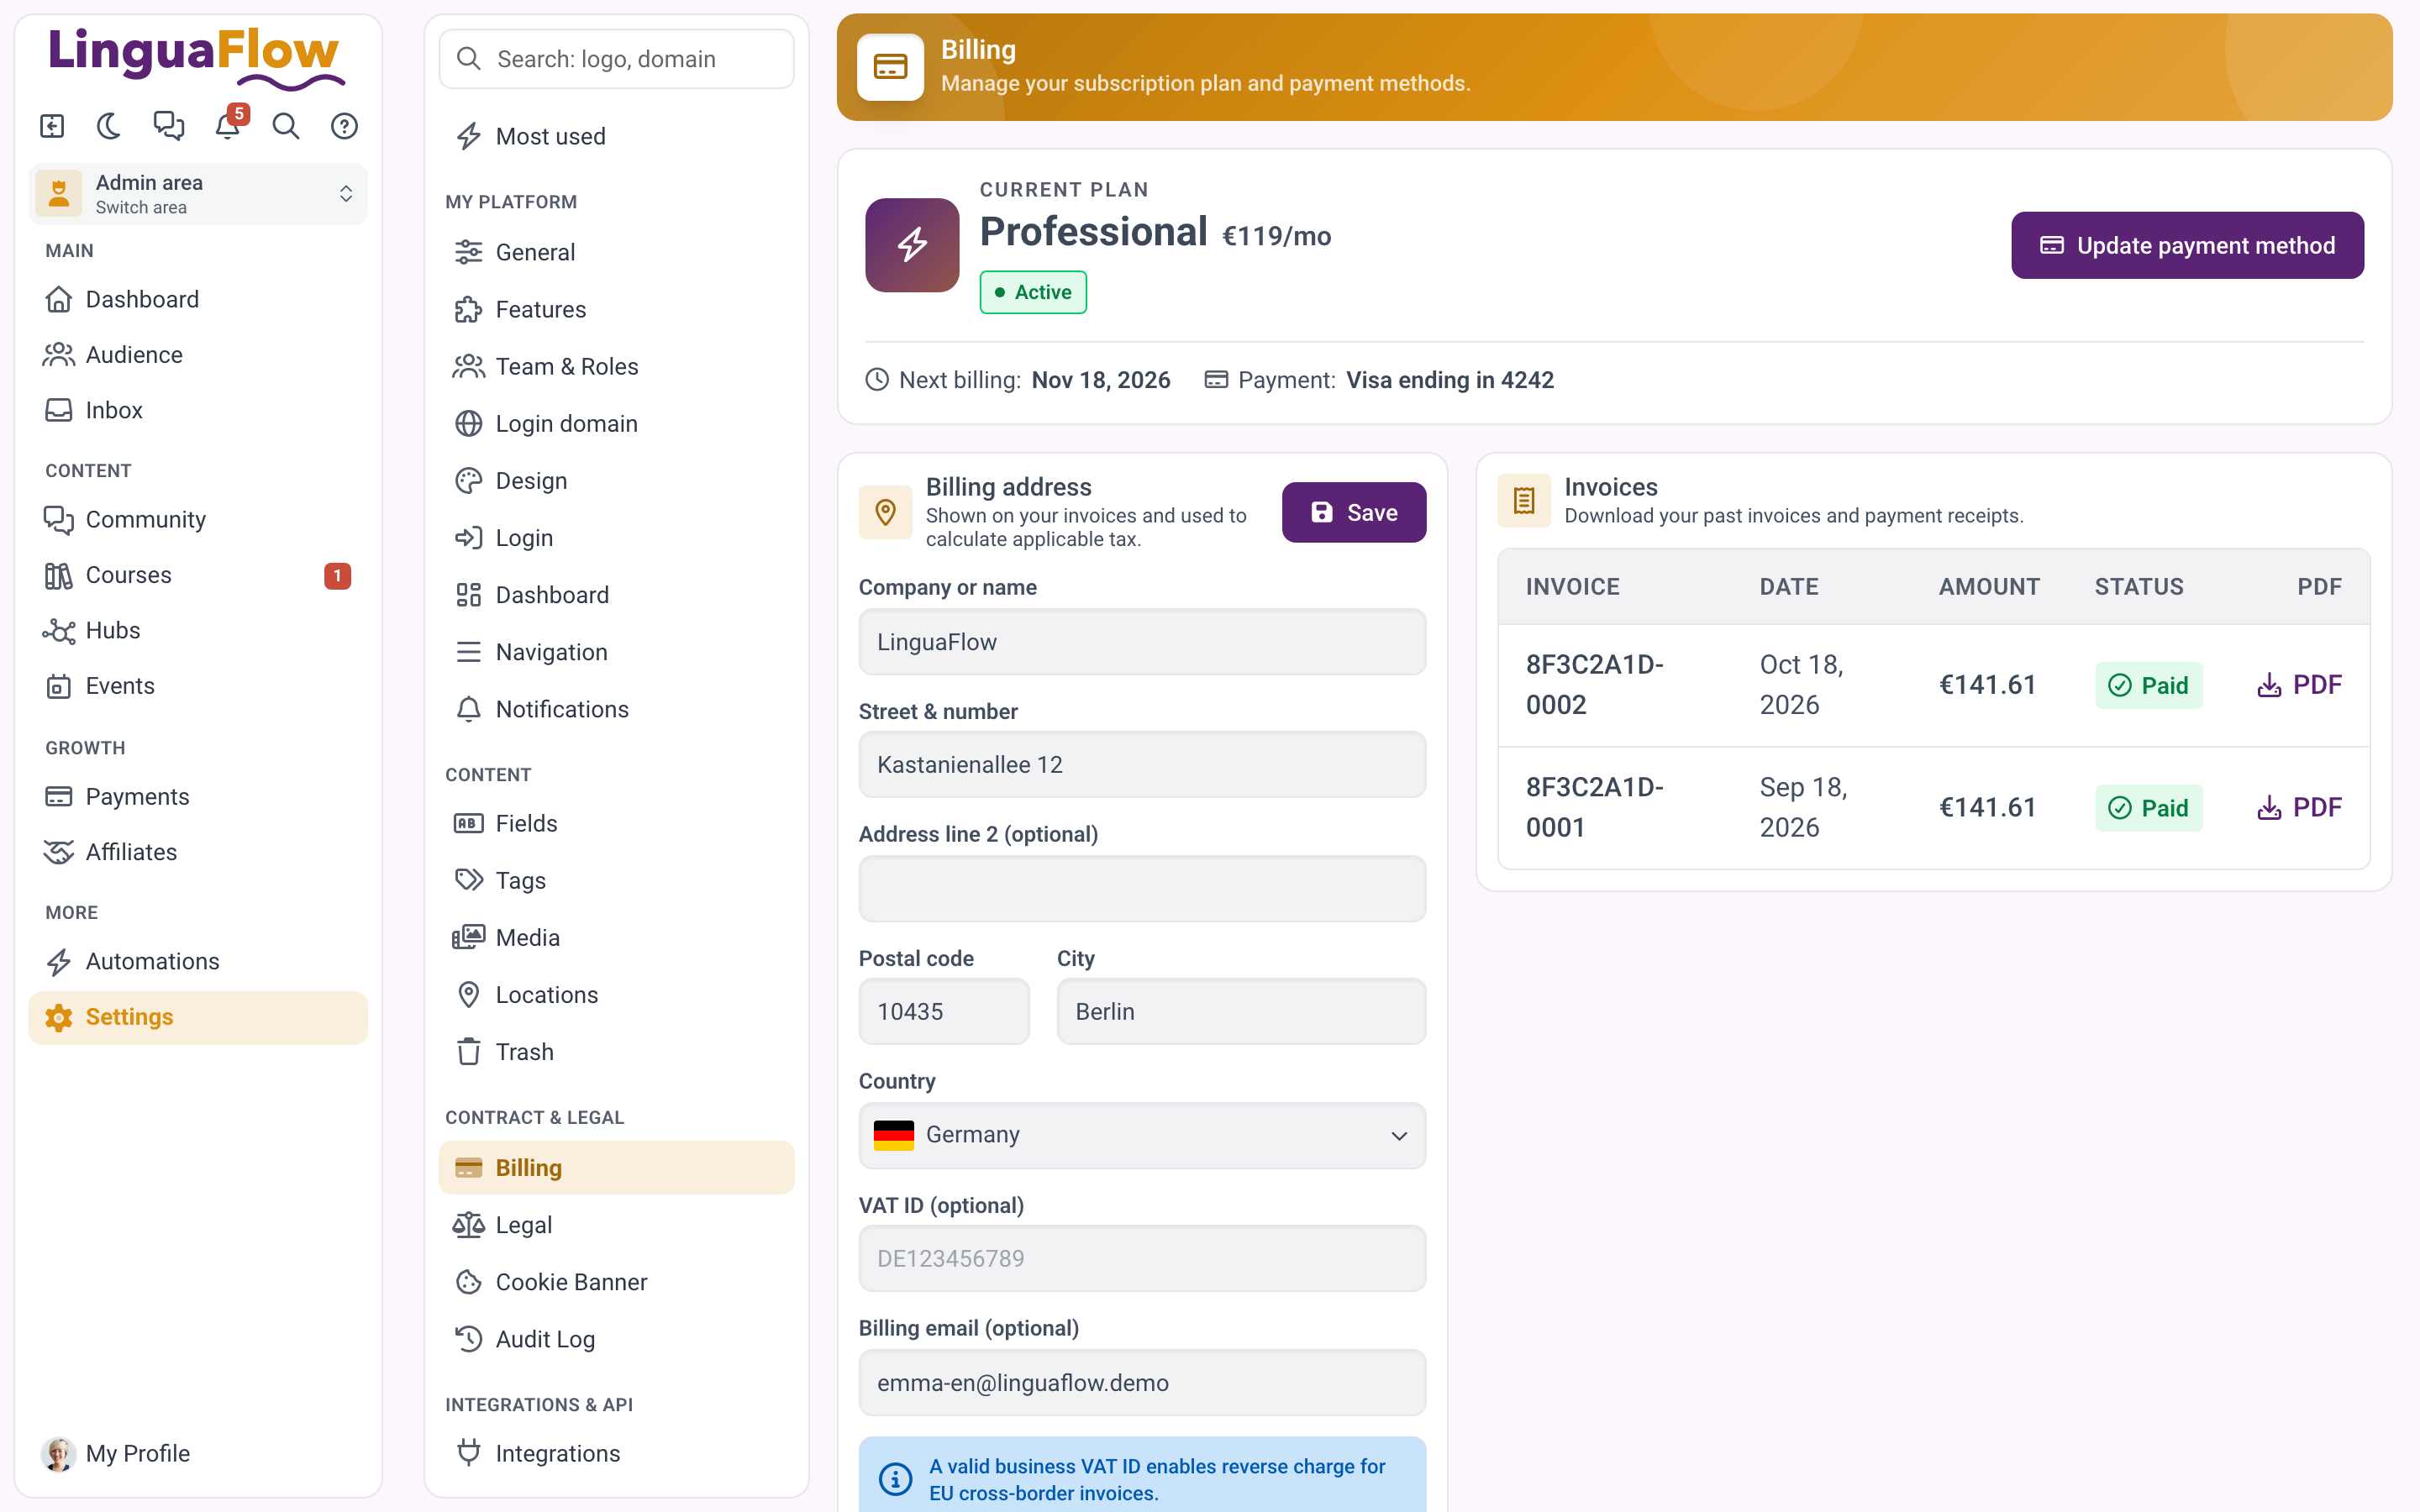Click Update payment method button
The width and height of the screenshot is (2420, 1512).
(2187, 245)
